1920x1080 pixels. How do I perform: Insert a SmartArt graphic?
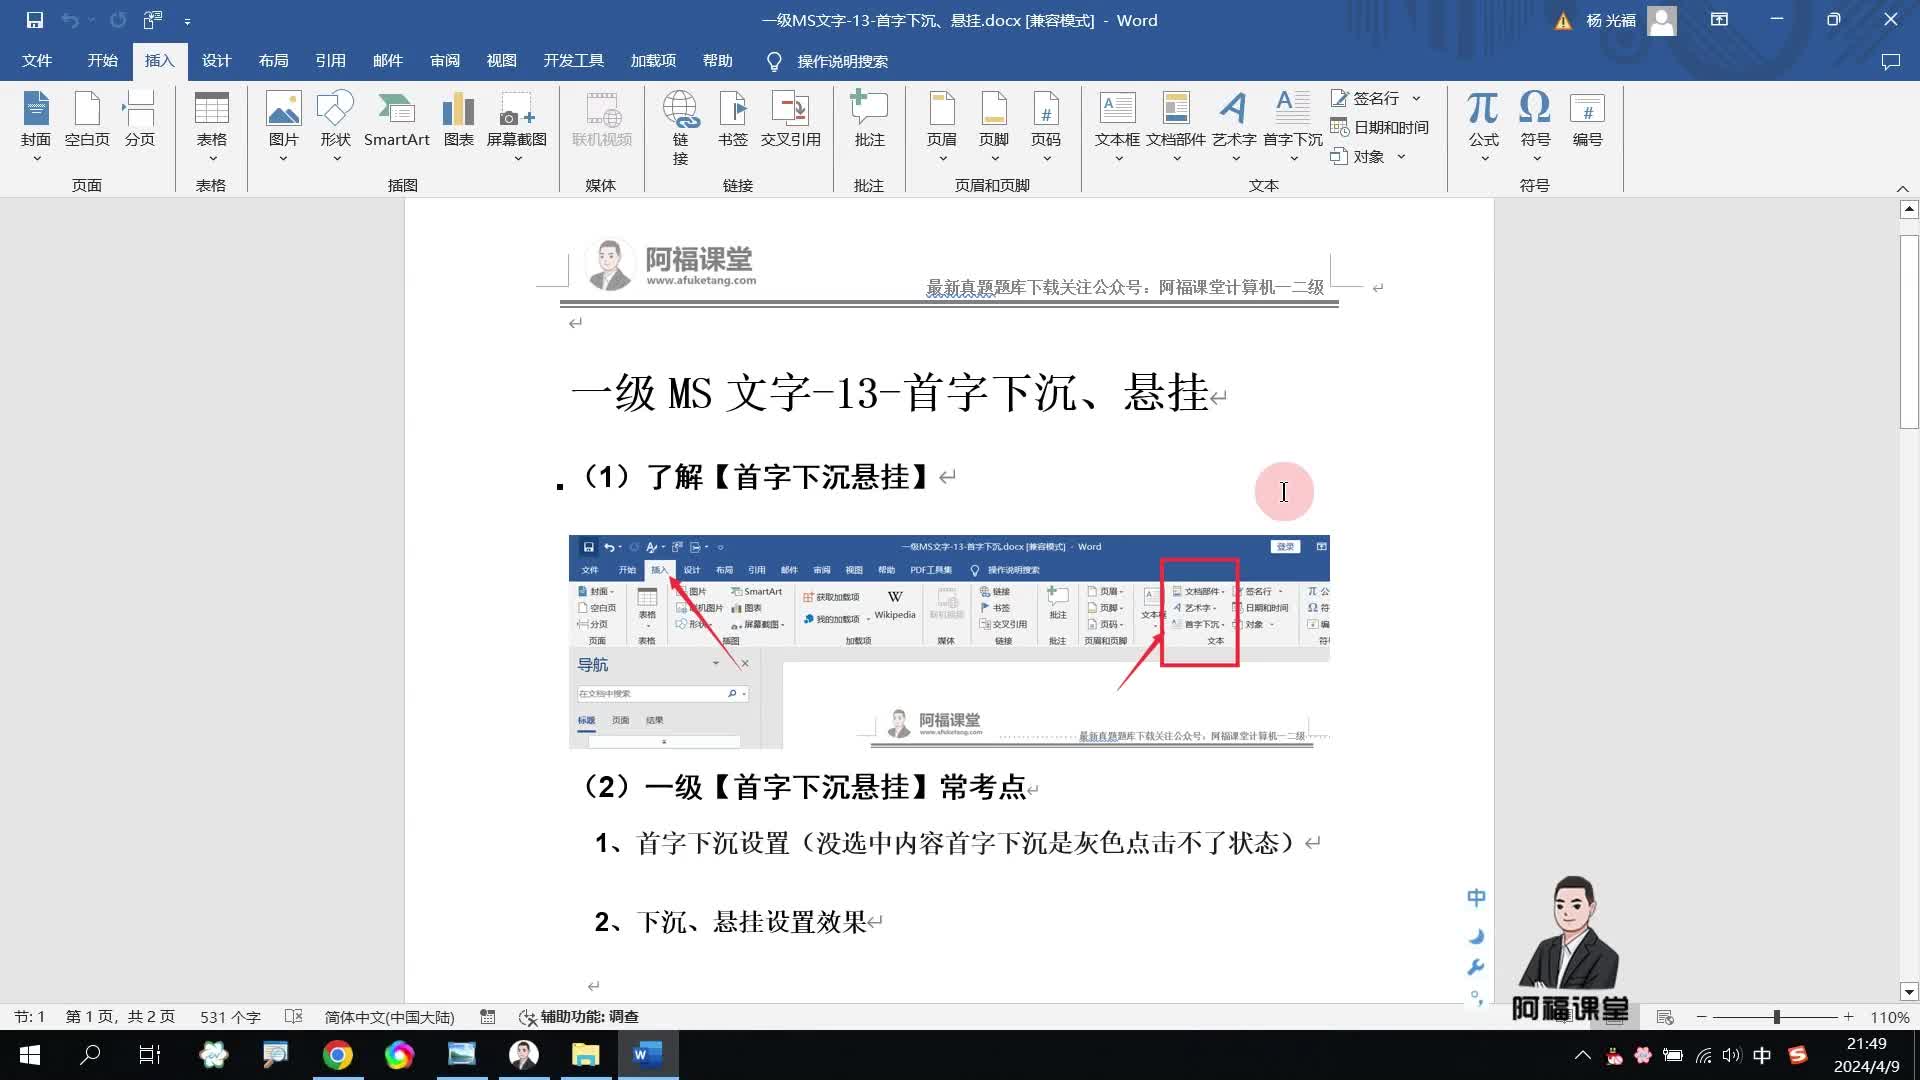click(x=397, y=120)
